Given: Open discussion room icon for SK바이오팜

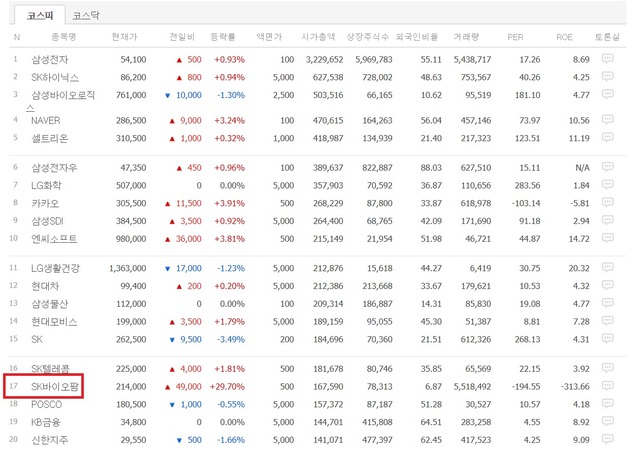Looking at the screenshot, I should (x=607, y=386).
